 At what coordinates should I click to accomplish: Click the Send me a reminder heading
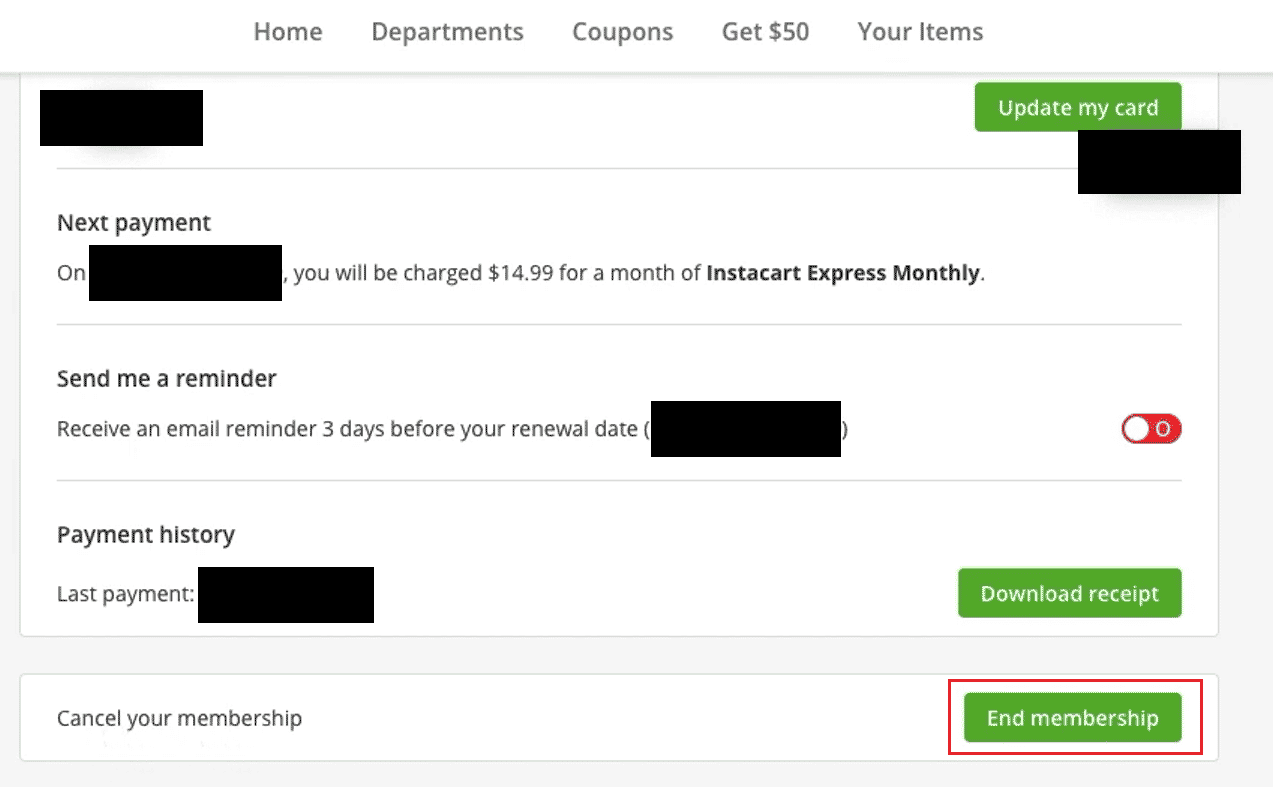click(167, 379)
